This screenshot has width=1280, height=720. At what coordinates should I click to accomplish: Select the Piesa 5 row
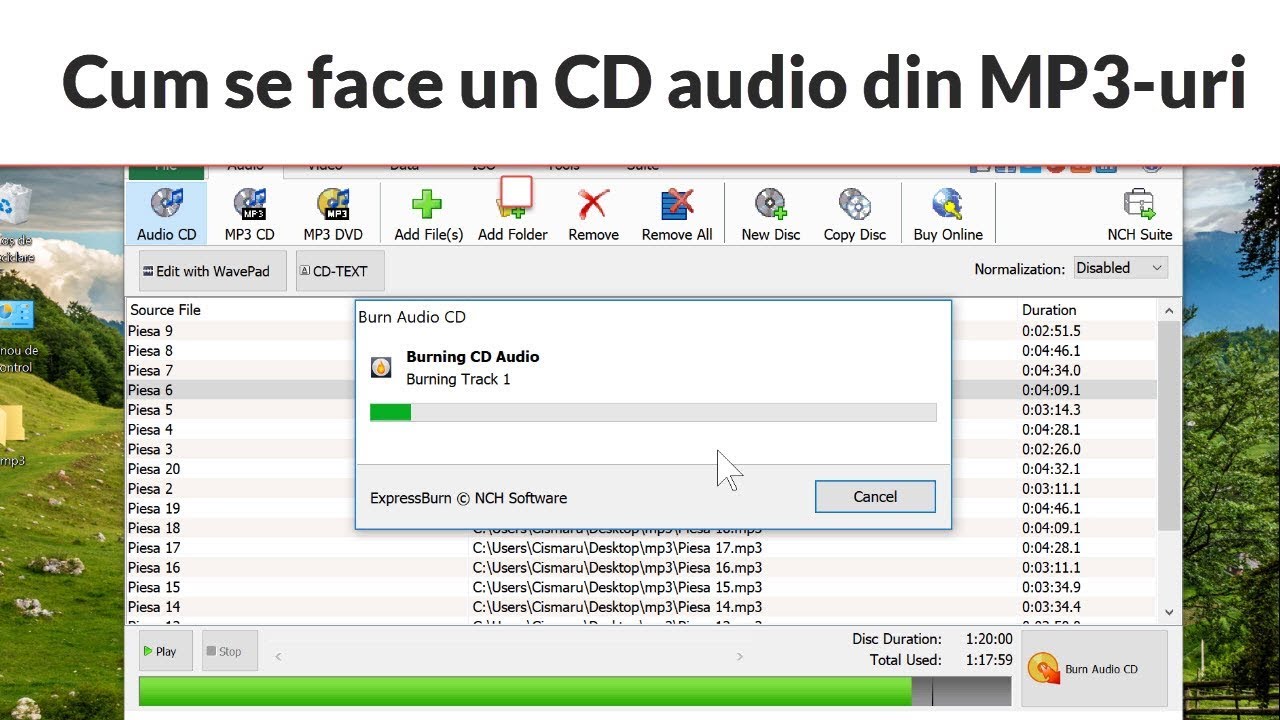tap(641, 410)
